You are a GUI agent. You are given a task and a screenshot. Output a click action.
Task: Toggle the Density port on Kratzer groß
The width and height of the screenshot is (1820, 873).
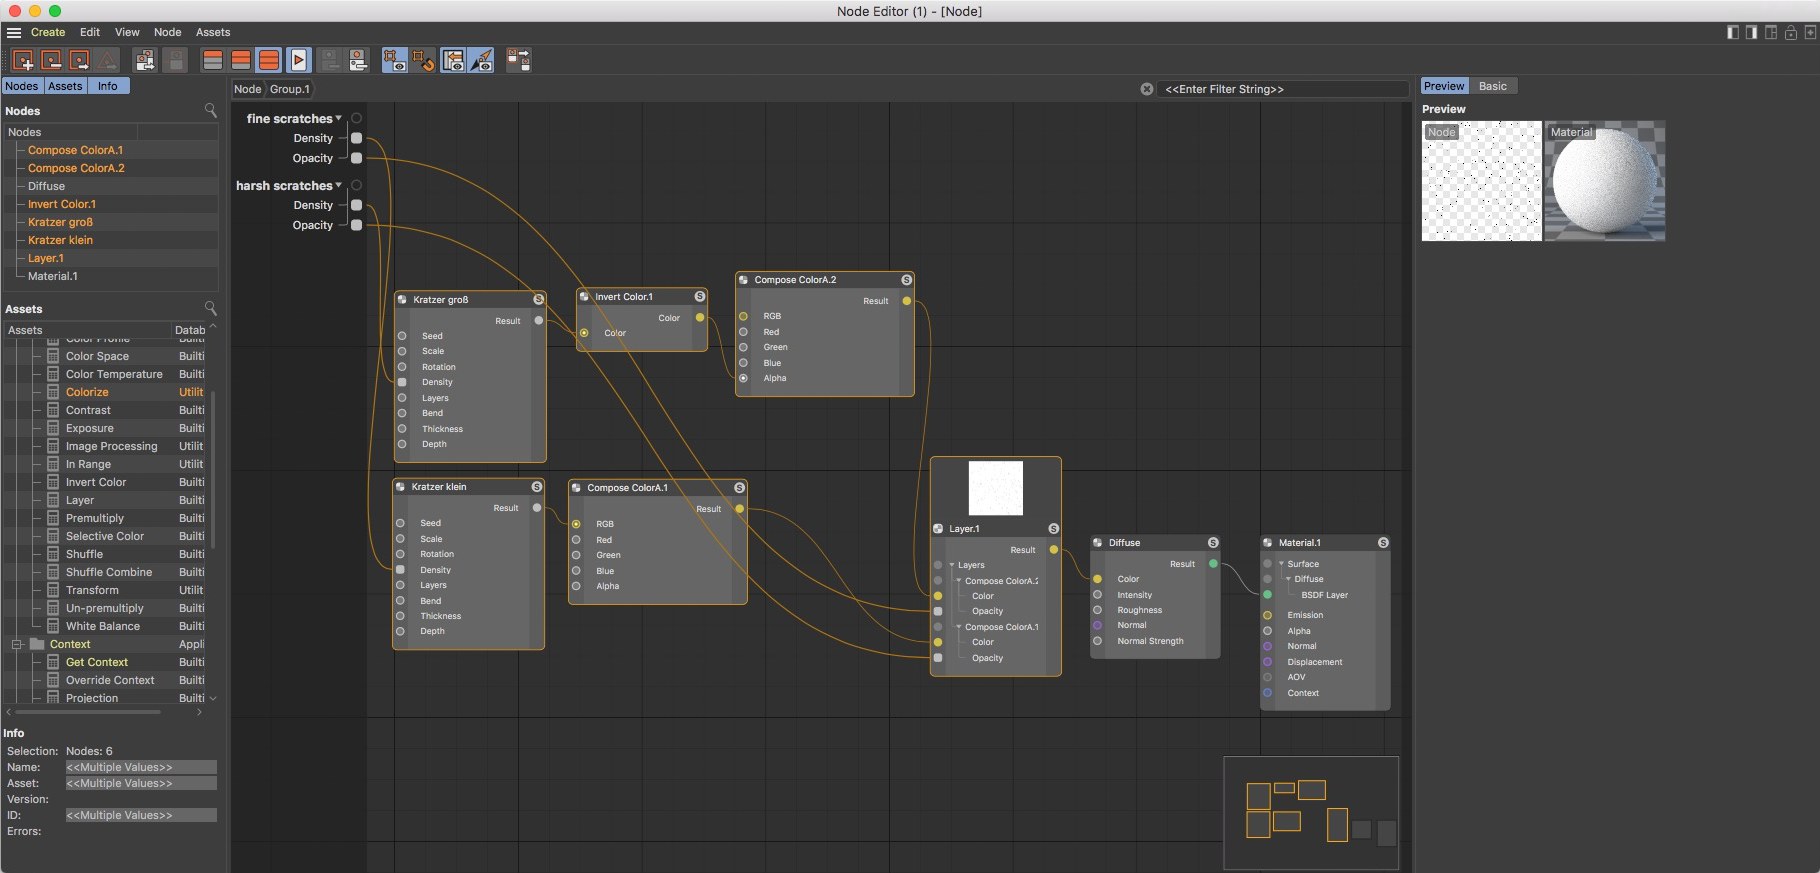coord(402,382)
